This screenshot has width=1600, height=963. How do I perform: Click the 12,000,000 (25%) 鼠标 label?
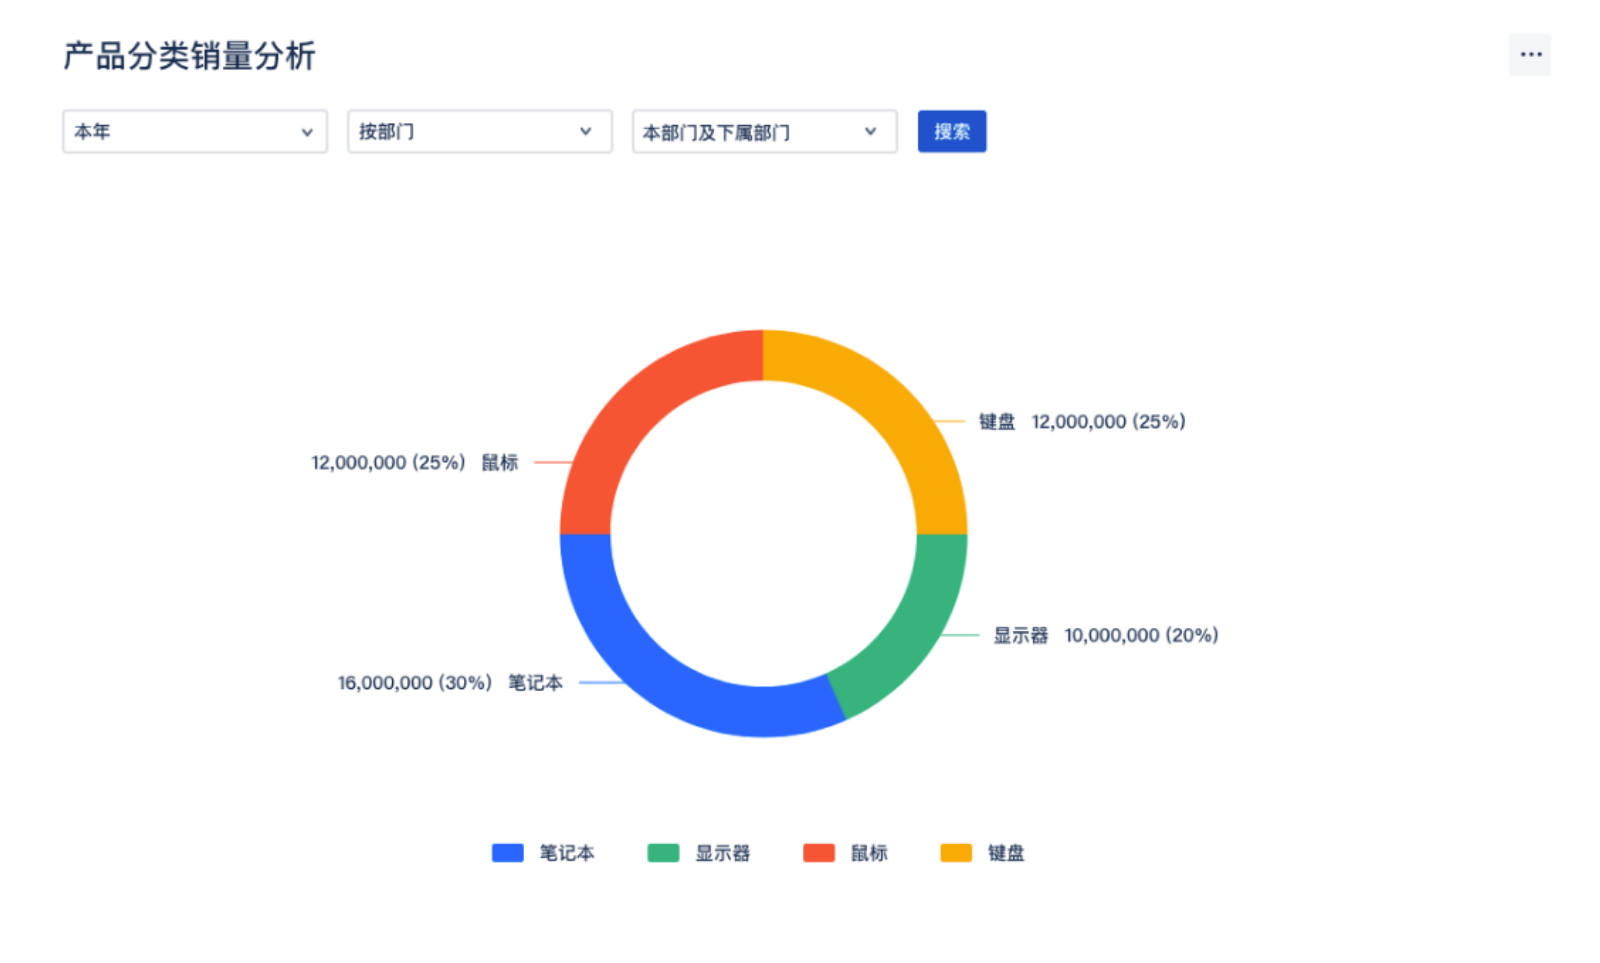click(415, 463)
